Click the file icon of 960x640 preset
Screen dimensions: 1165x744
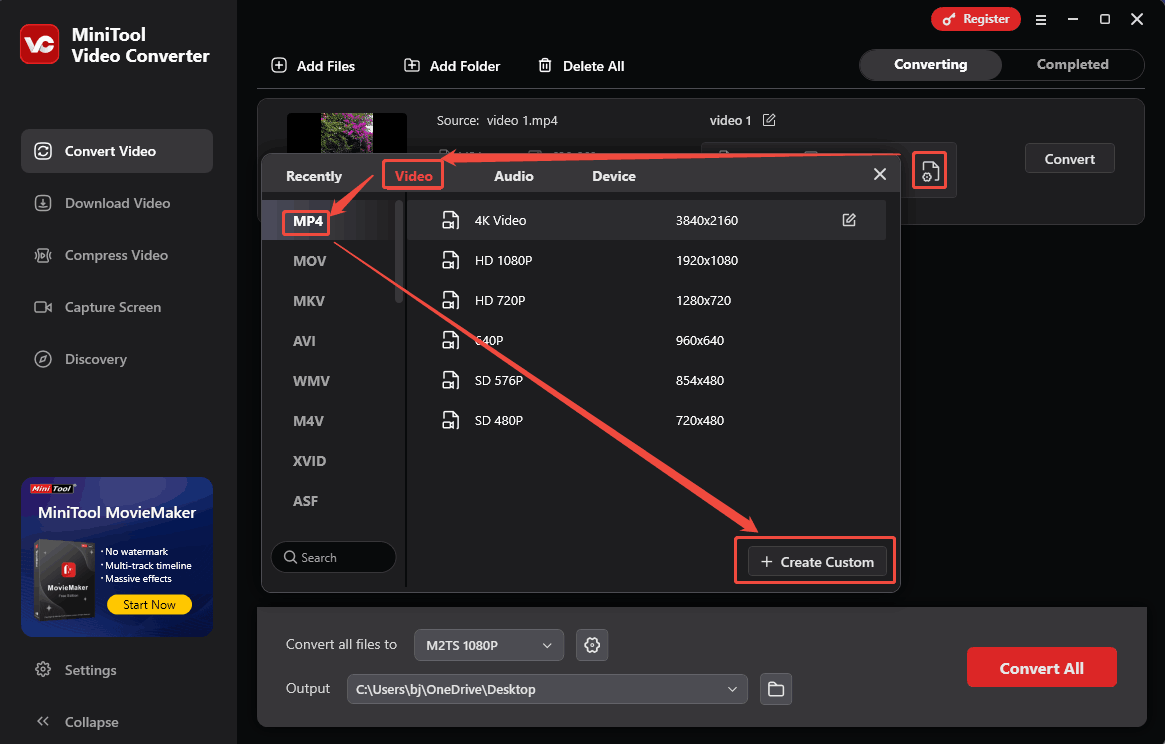coord(450,340)
